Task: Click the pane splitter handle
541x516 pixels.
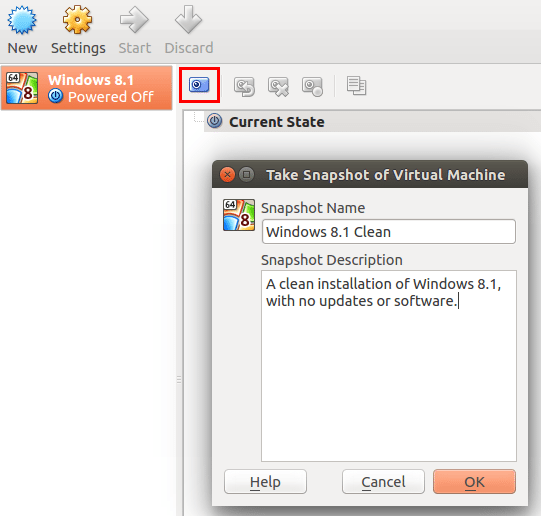Action: coord(179,380)
